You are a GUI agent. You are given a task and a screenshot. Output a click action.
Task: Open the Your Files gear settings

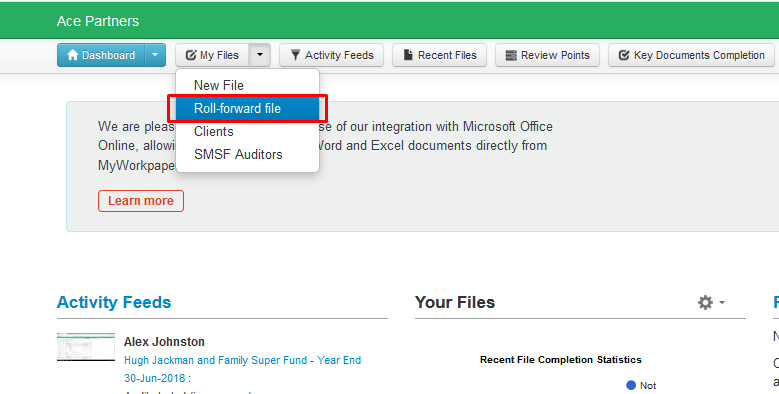tap(705, 302)
